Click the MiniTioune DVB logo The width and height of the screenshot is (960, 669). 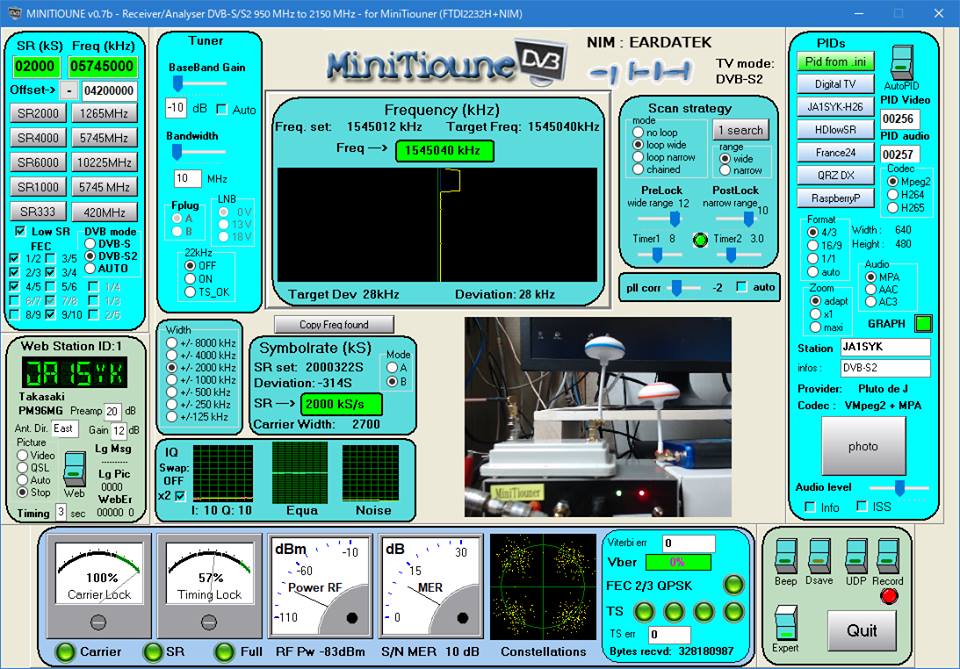click(x=446, y=62)
